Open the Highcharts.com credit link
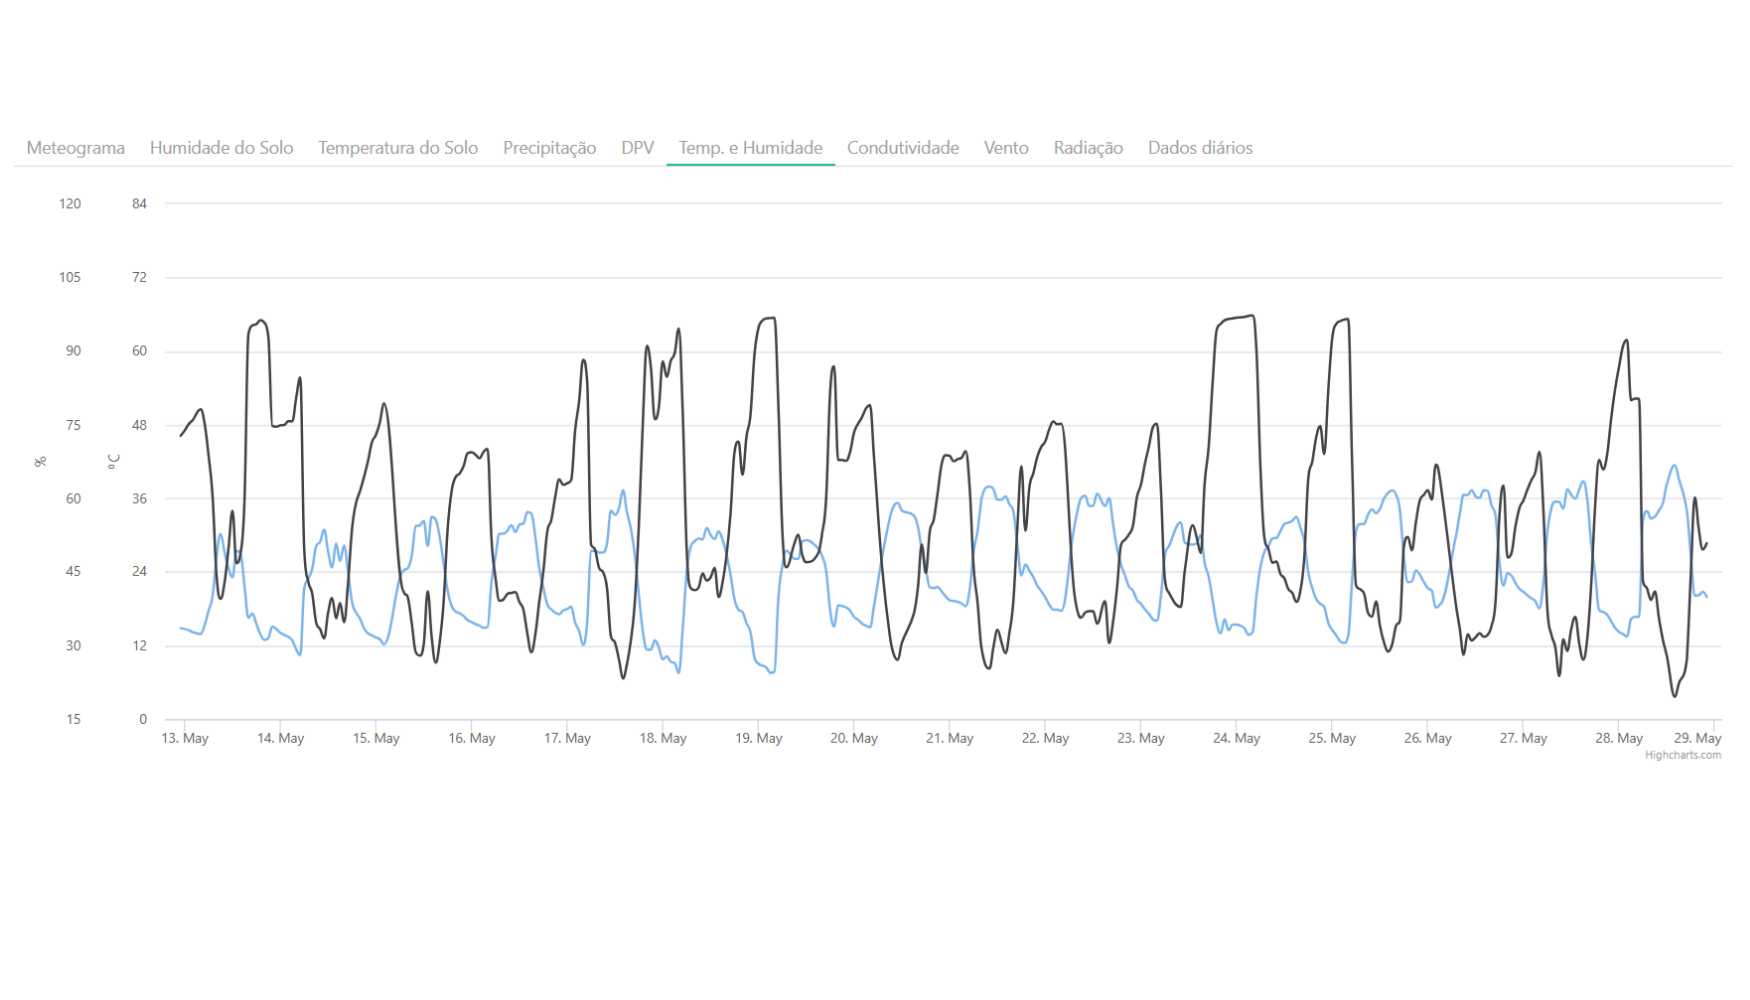The width and height of the screenshot is (1750, 1000). click(1682, 755)
